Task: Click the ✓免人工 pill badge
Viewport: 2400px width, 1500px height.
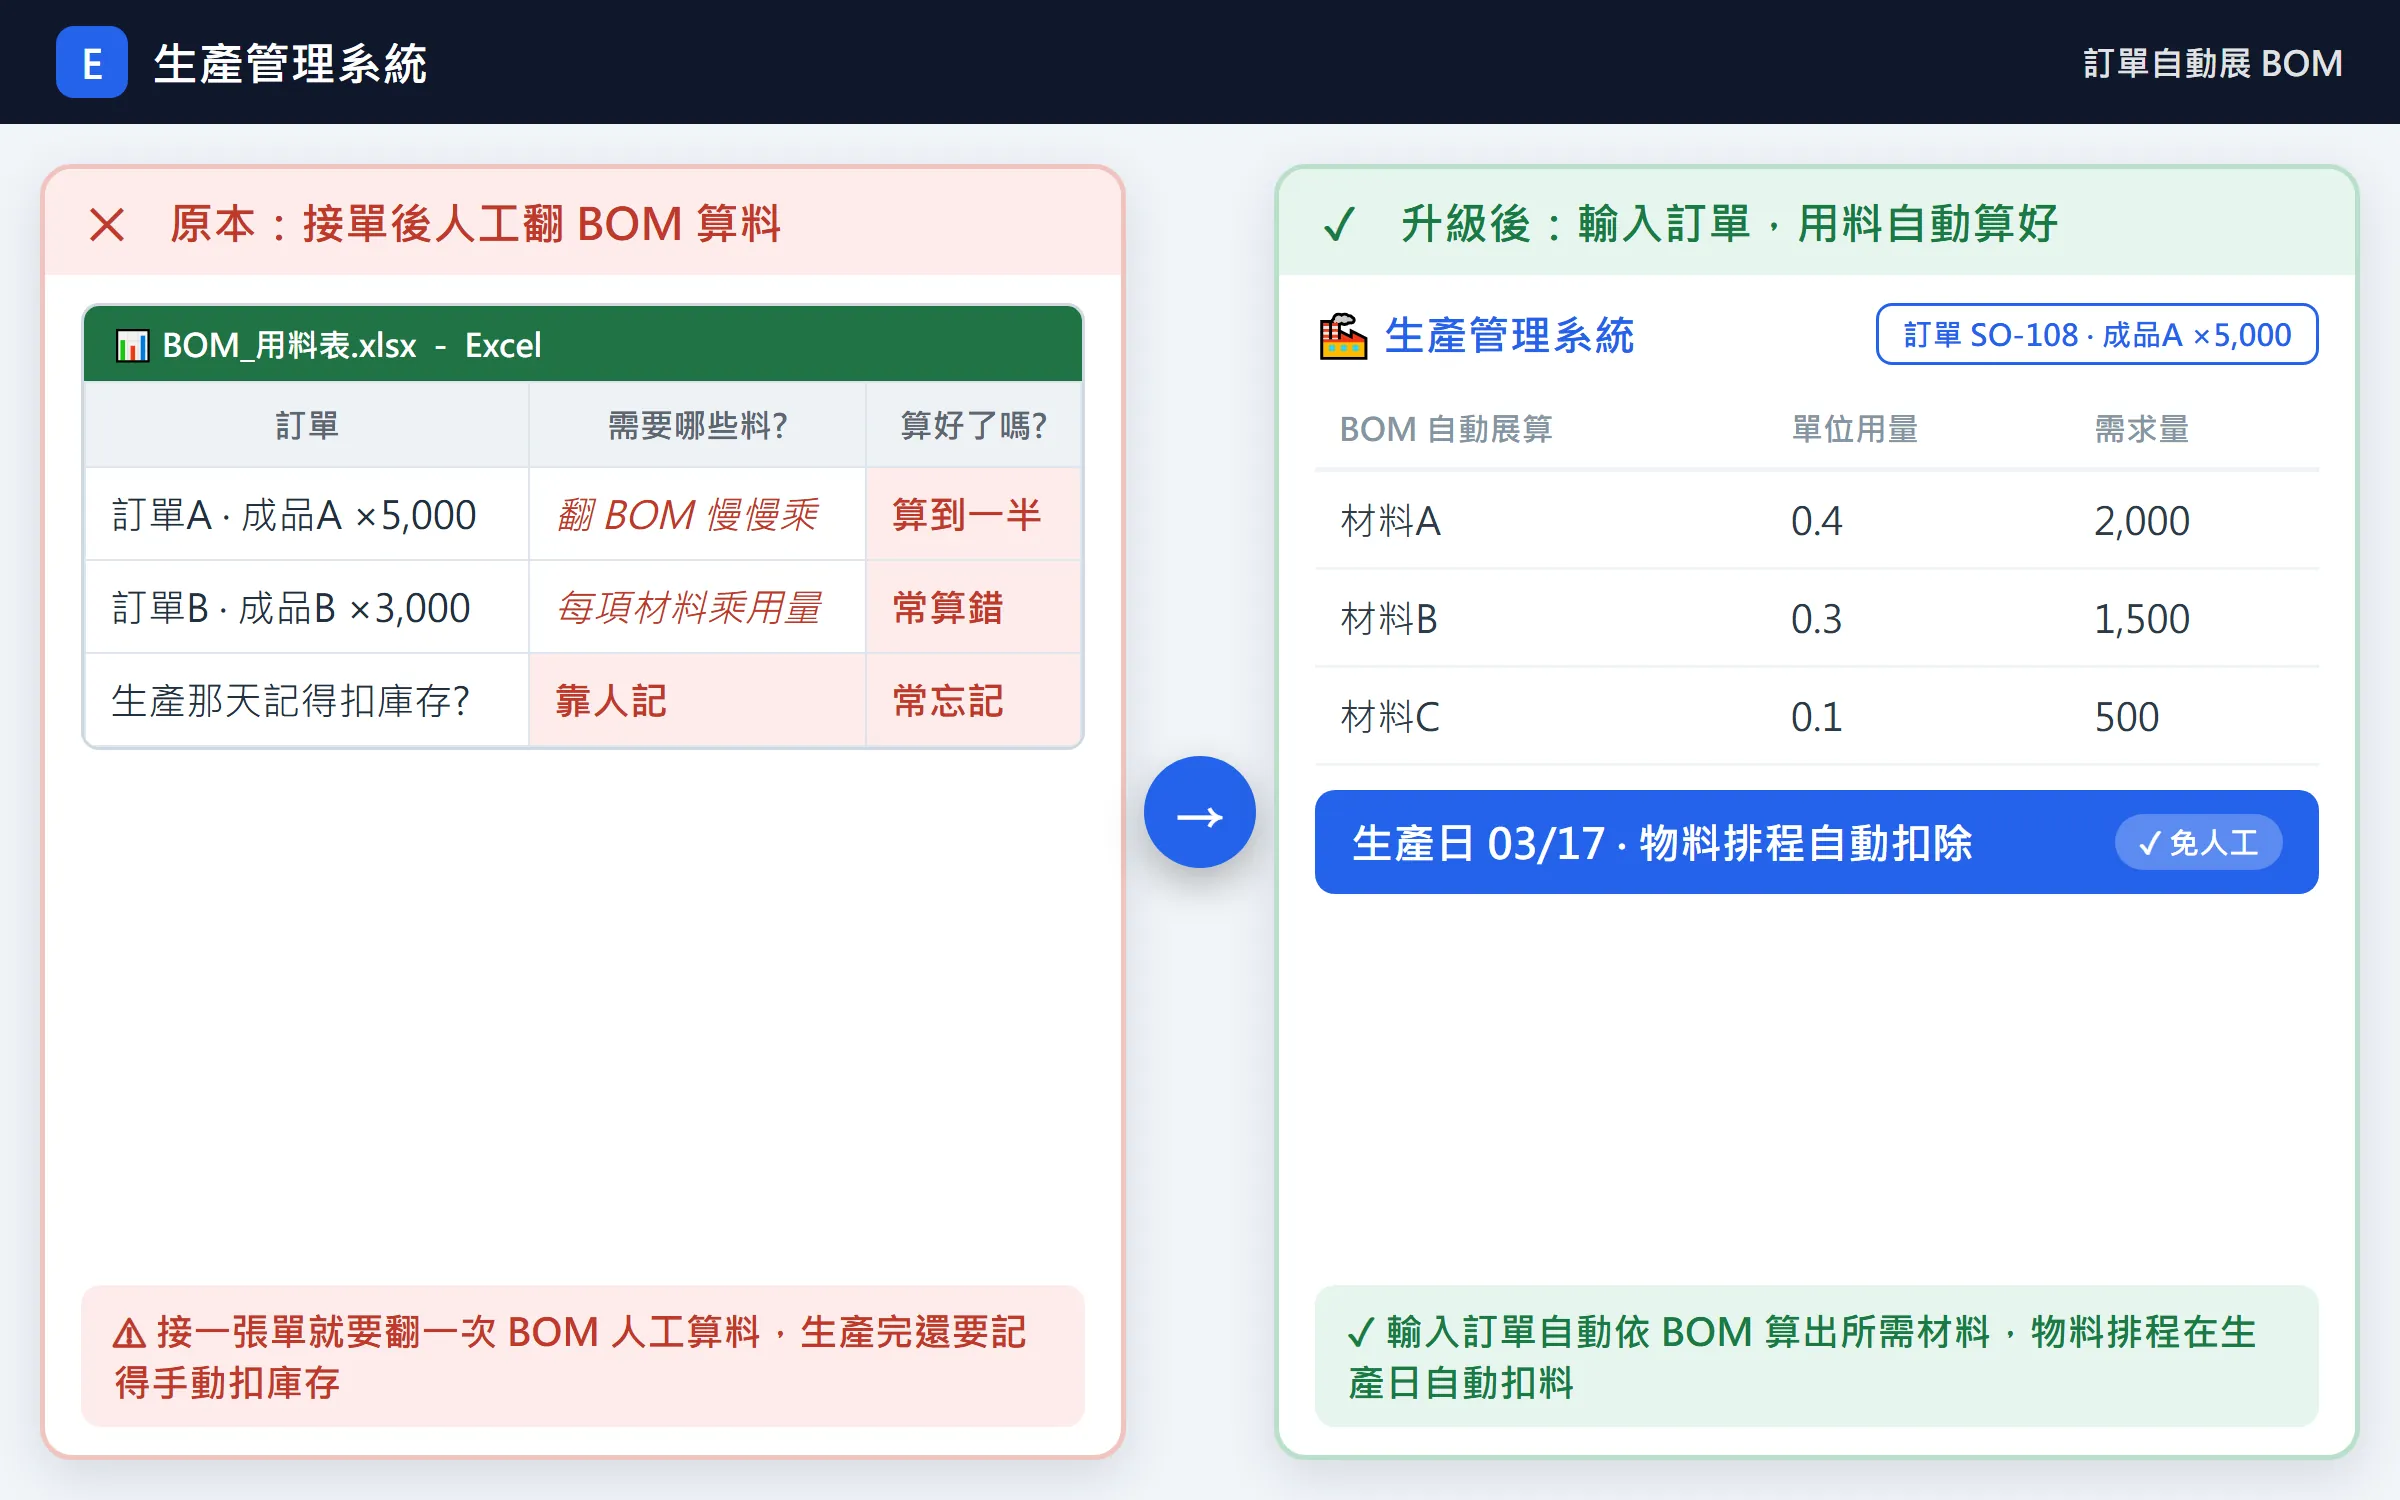Action: tap(2198, 842)
